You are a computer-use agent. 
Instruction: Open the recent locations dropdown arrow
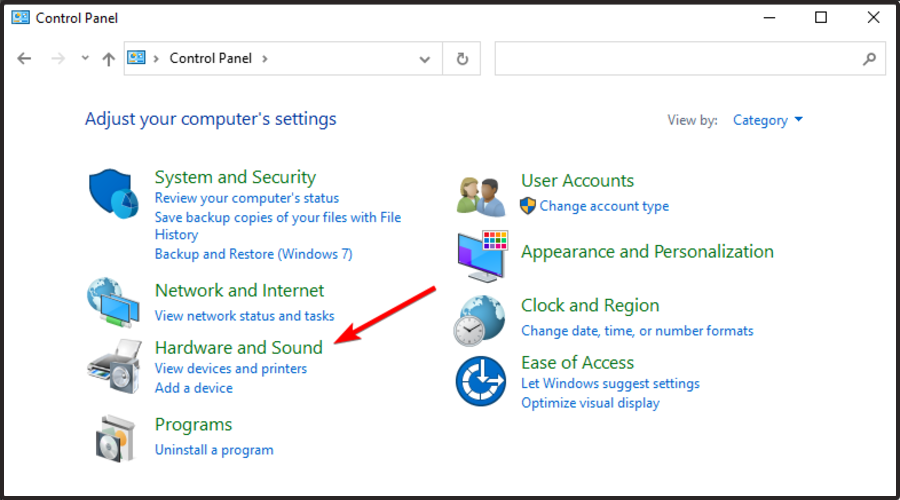click(85, 59)
